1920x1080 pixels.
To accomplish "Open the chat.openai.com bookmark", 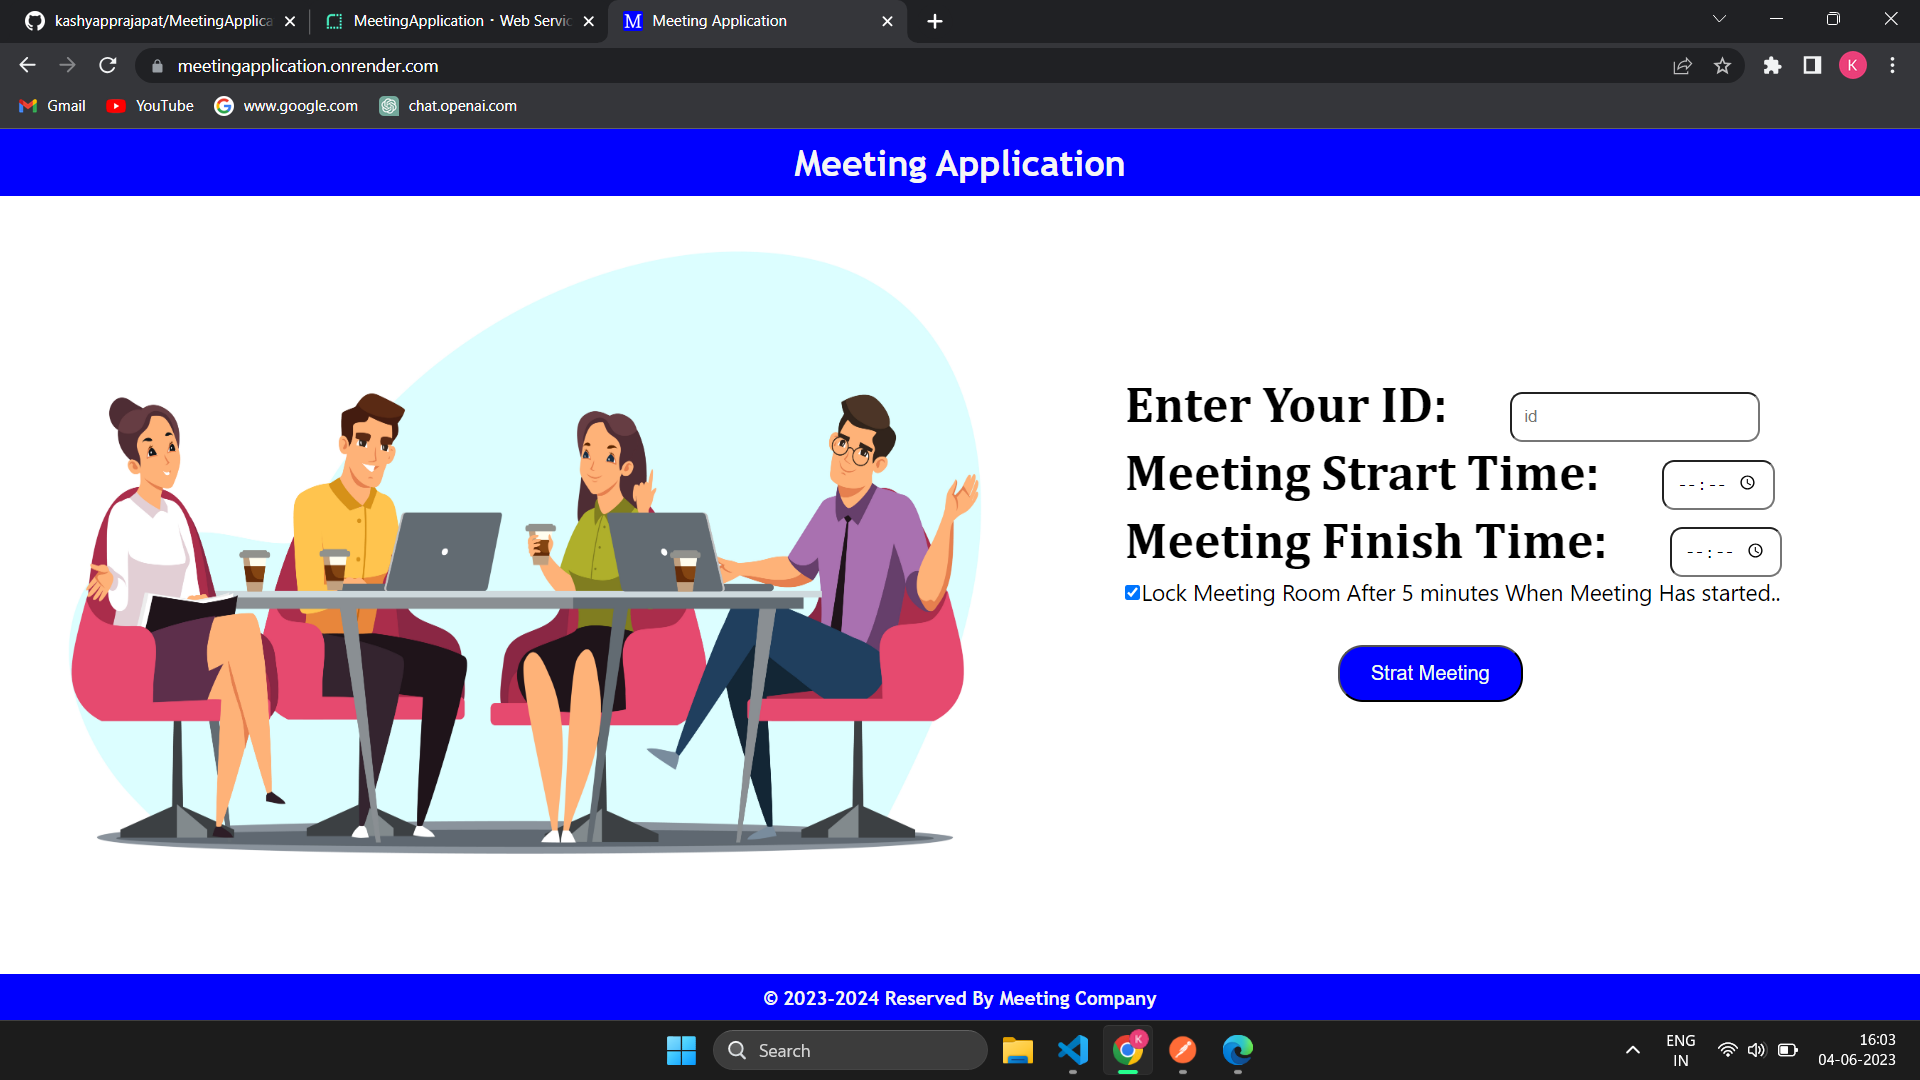I will (x=448, y=106).
